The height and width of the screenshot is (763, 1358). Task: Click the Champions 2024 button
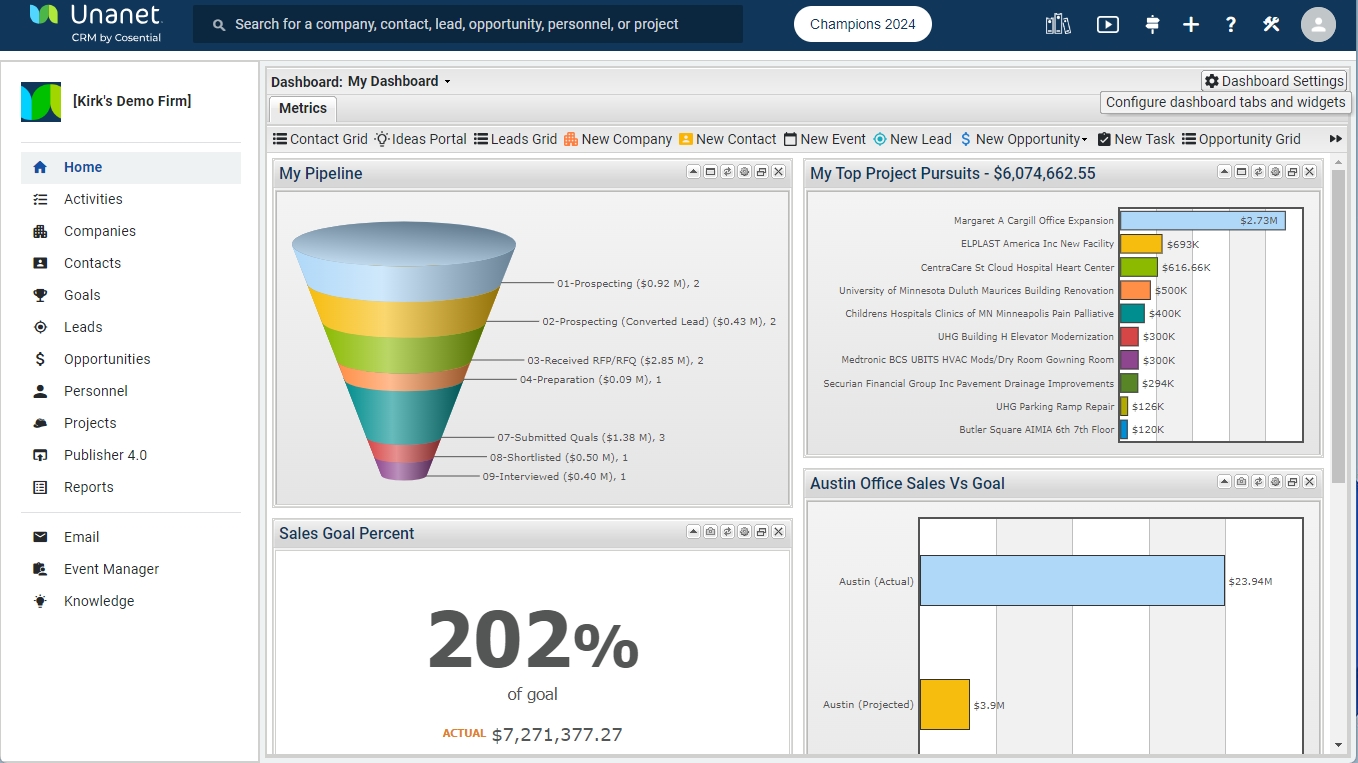point(862,25)
